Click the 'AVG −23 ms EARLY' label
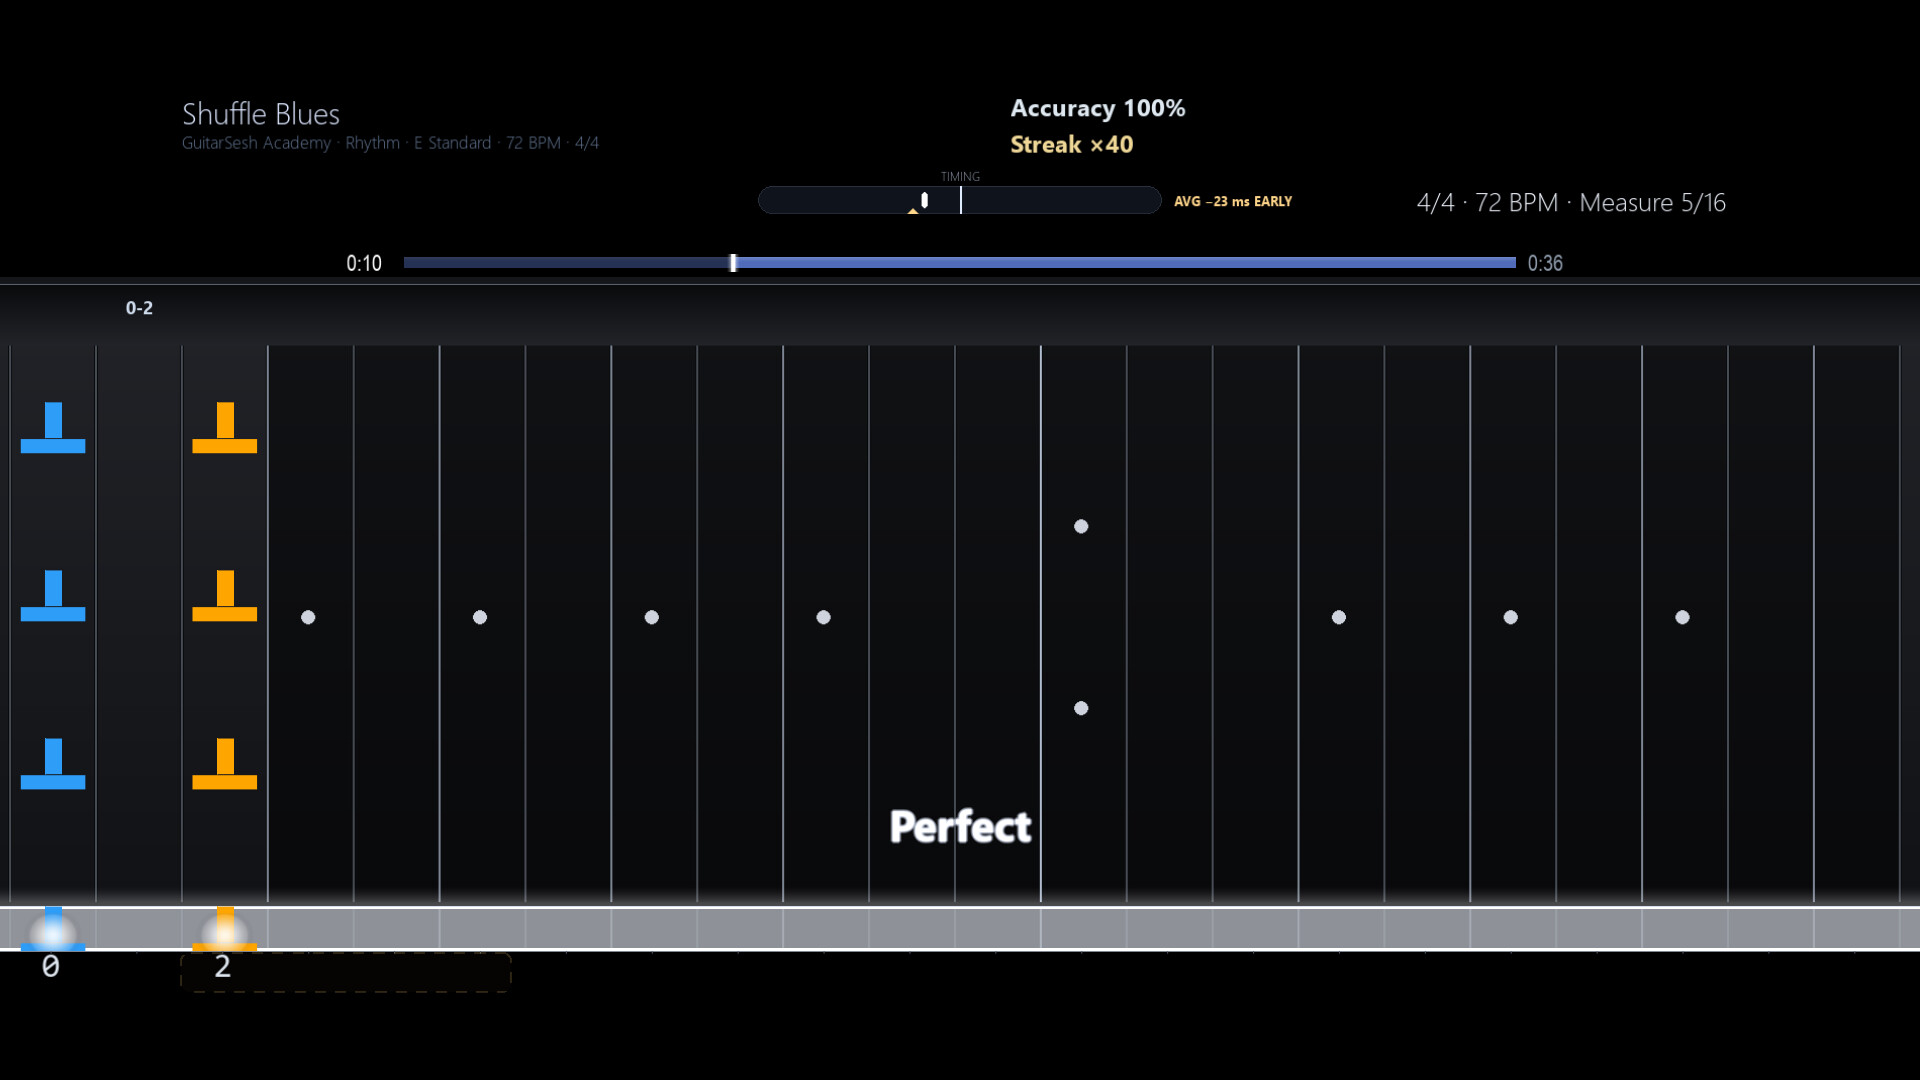This screenshot has width=1920, height=1080. point(1233,201)
